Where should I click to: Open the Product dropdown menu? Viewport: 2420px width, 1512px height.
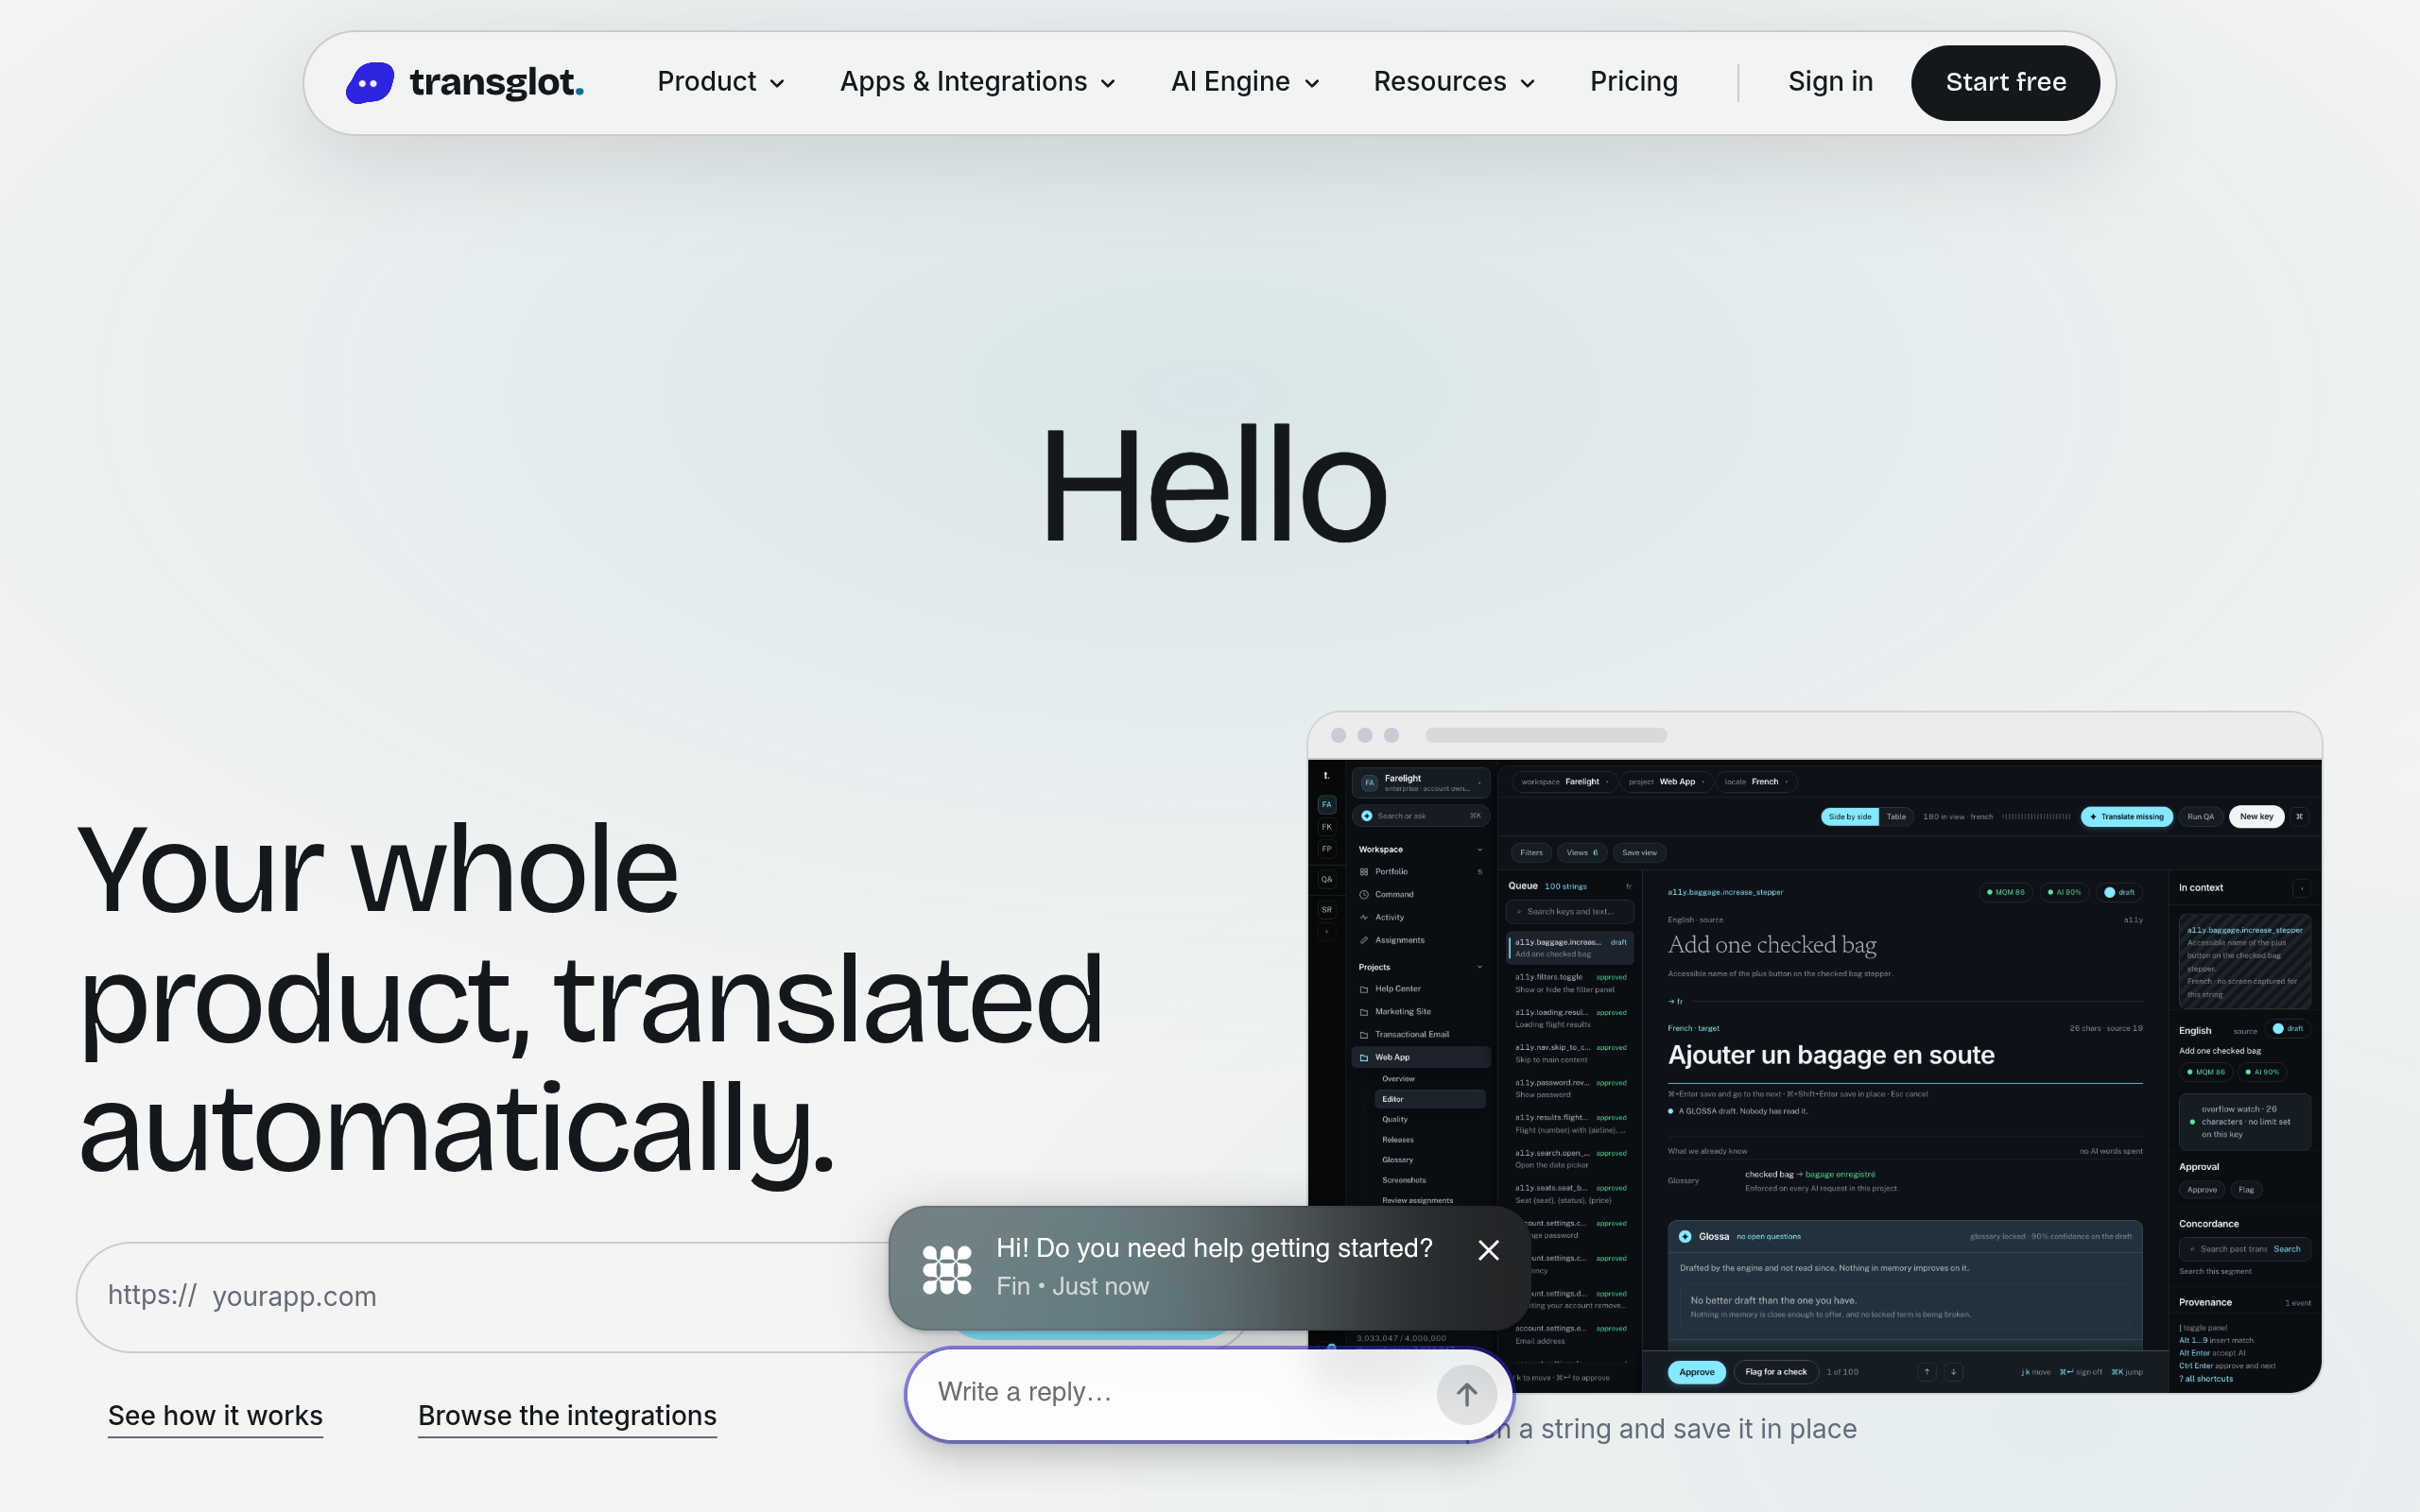[x=720, y=82]
